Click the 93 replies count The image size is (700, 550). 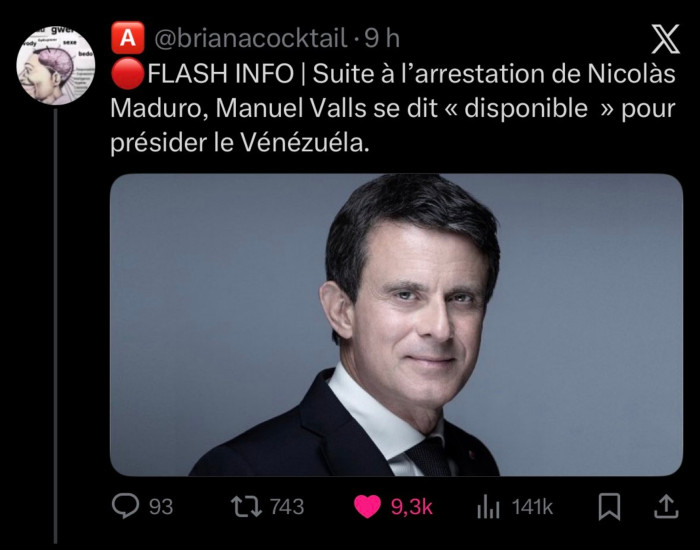tap(161, 508)
